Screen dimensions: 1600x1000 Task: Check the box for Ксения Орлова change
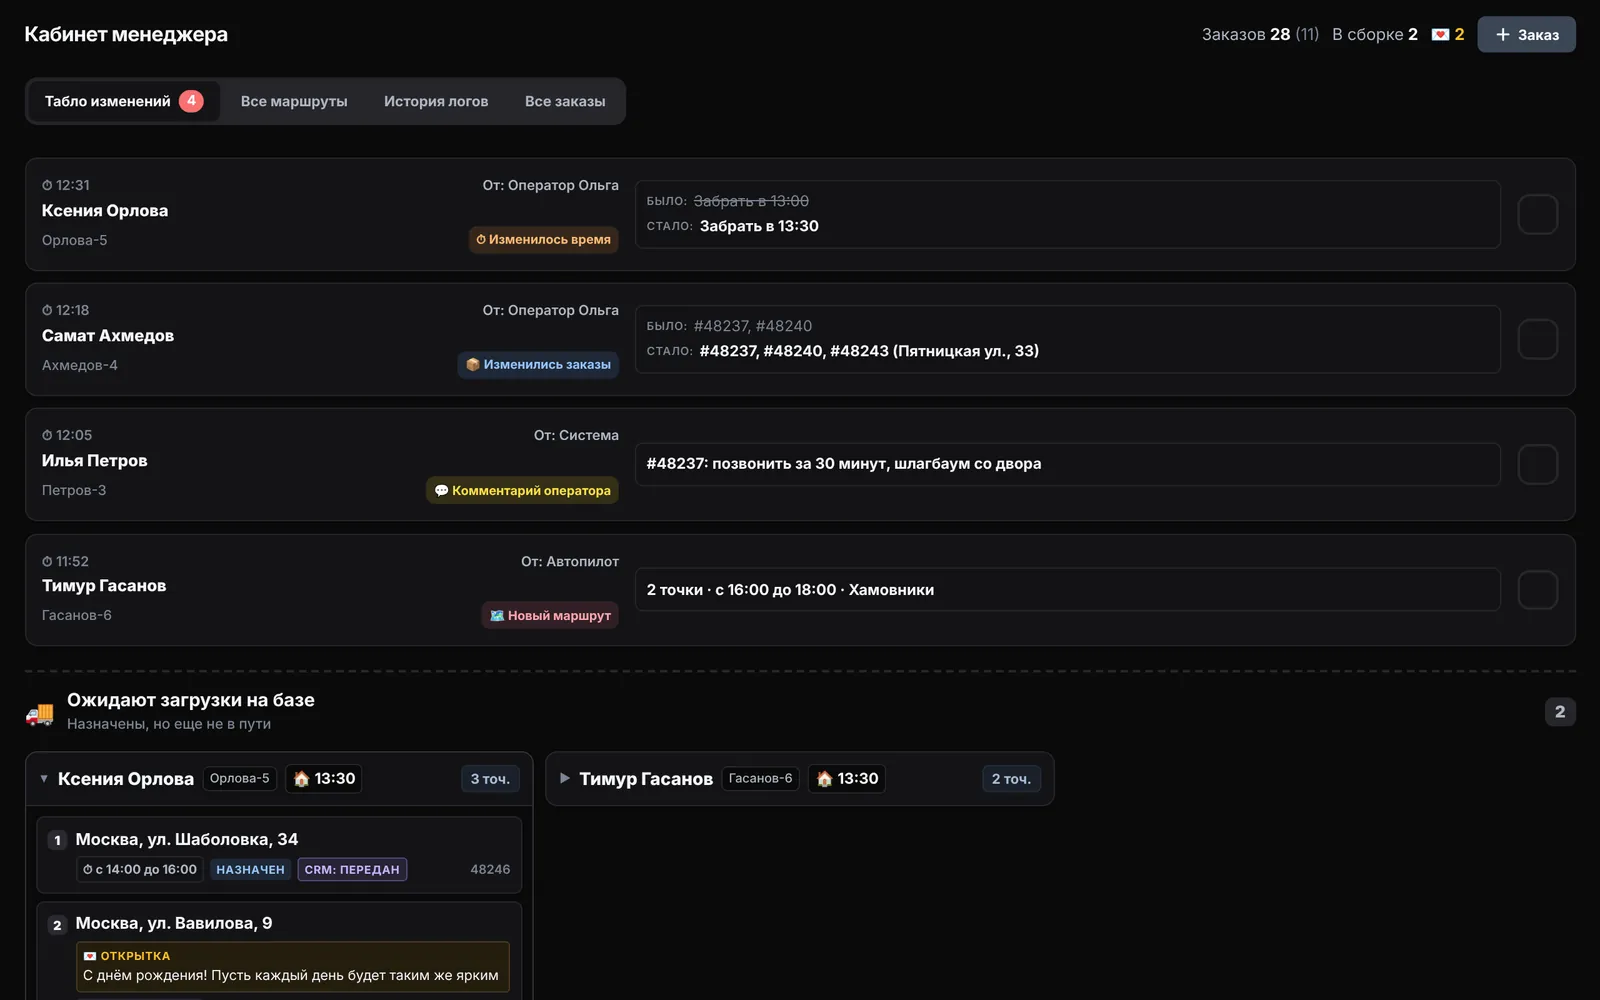[x=1538, y=214]
